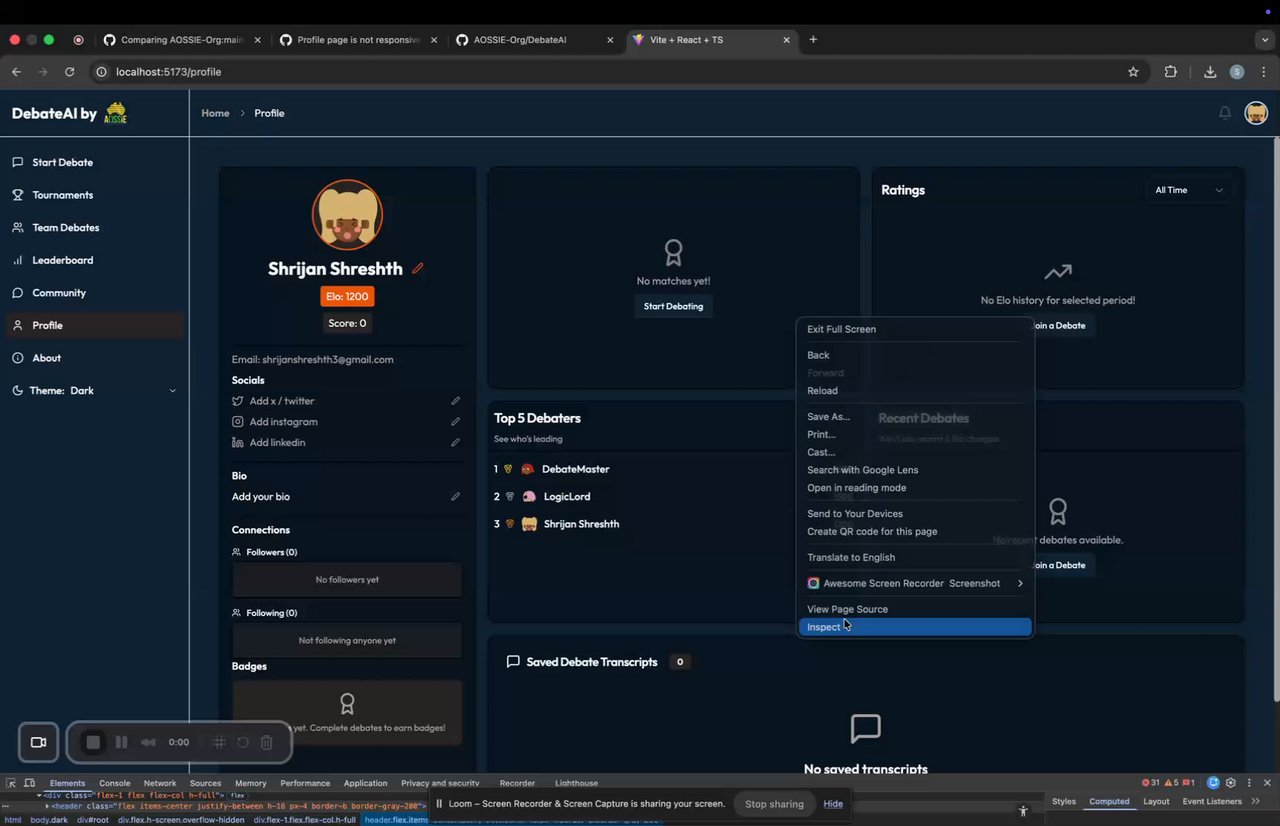
Task: Close the DevTools panel
Action: coord(1267,783)
